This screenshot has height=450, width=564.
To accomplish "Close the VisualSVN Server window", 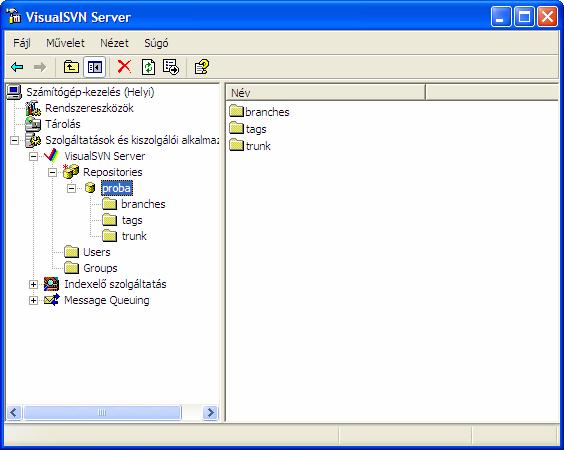I will [547, 17].
